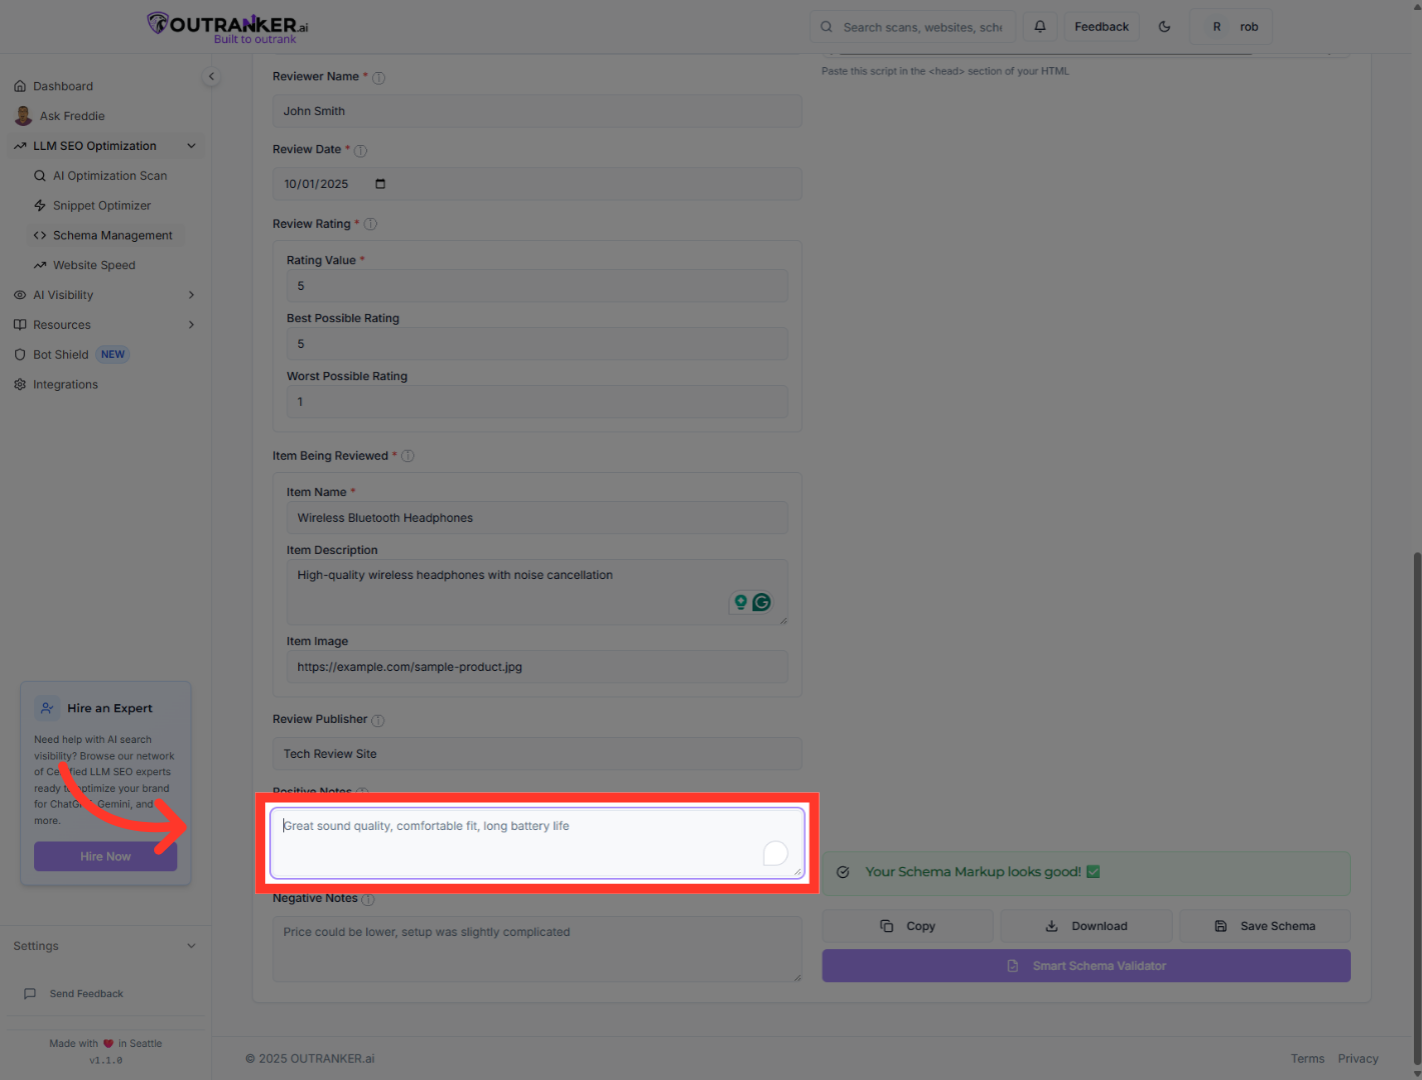1422x1080 pixels.
Task: Go to AI Optimization Scan
Action: pos(110,176)
